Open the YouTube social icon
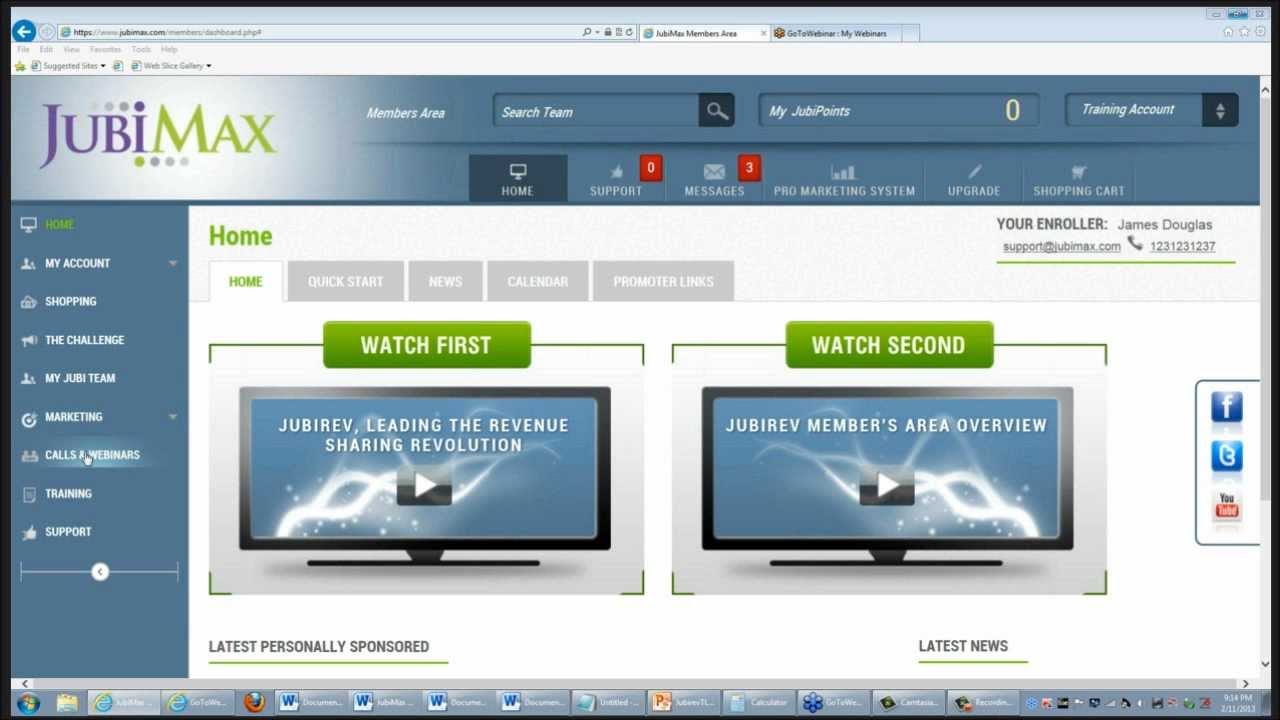The width and height of the screenshot is (1280, 720). coord(1227,507)
